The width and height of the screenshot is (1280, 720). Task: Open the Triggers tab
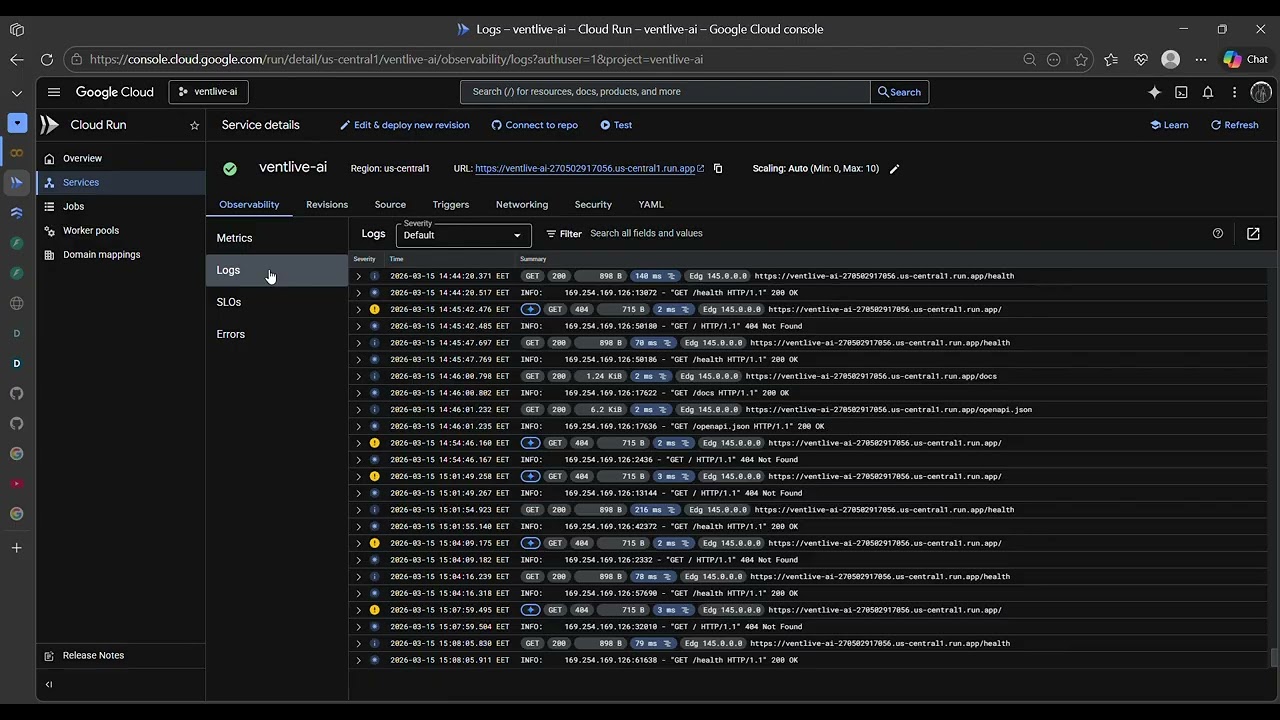(x=451, y=204)
